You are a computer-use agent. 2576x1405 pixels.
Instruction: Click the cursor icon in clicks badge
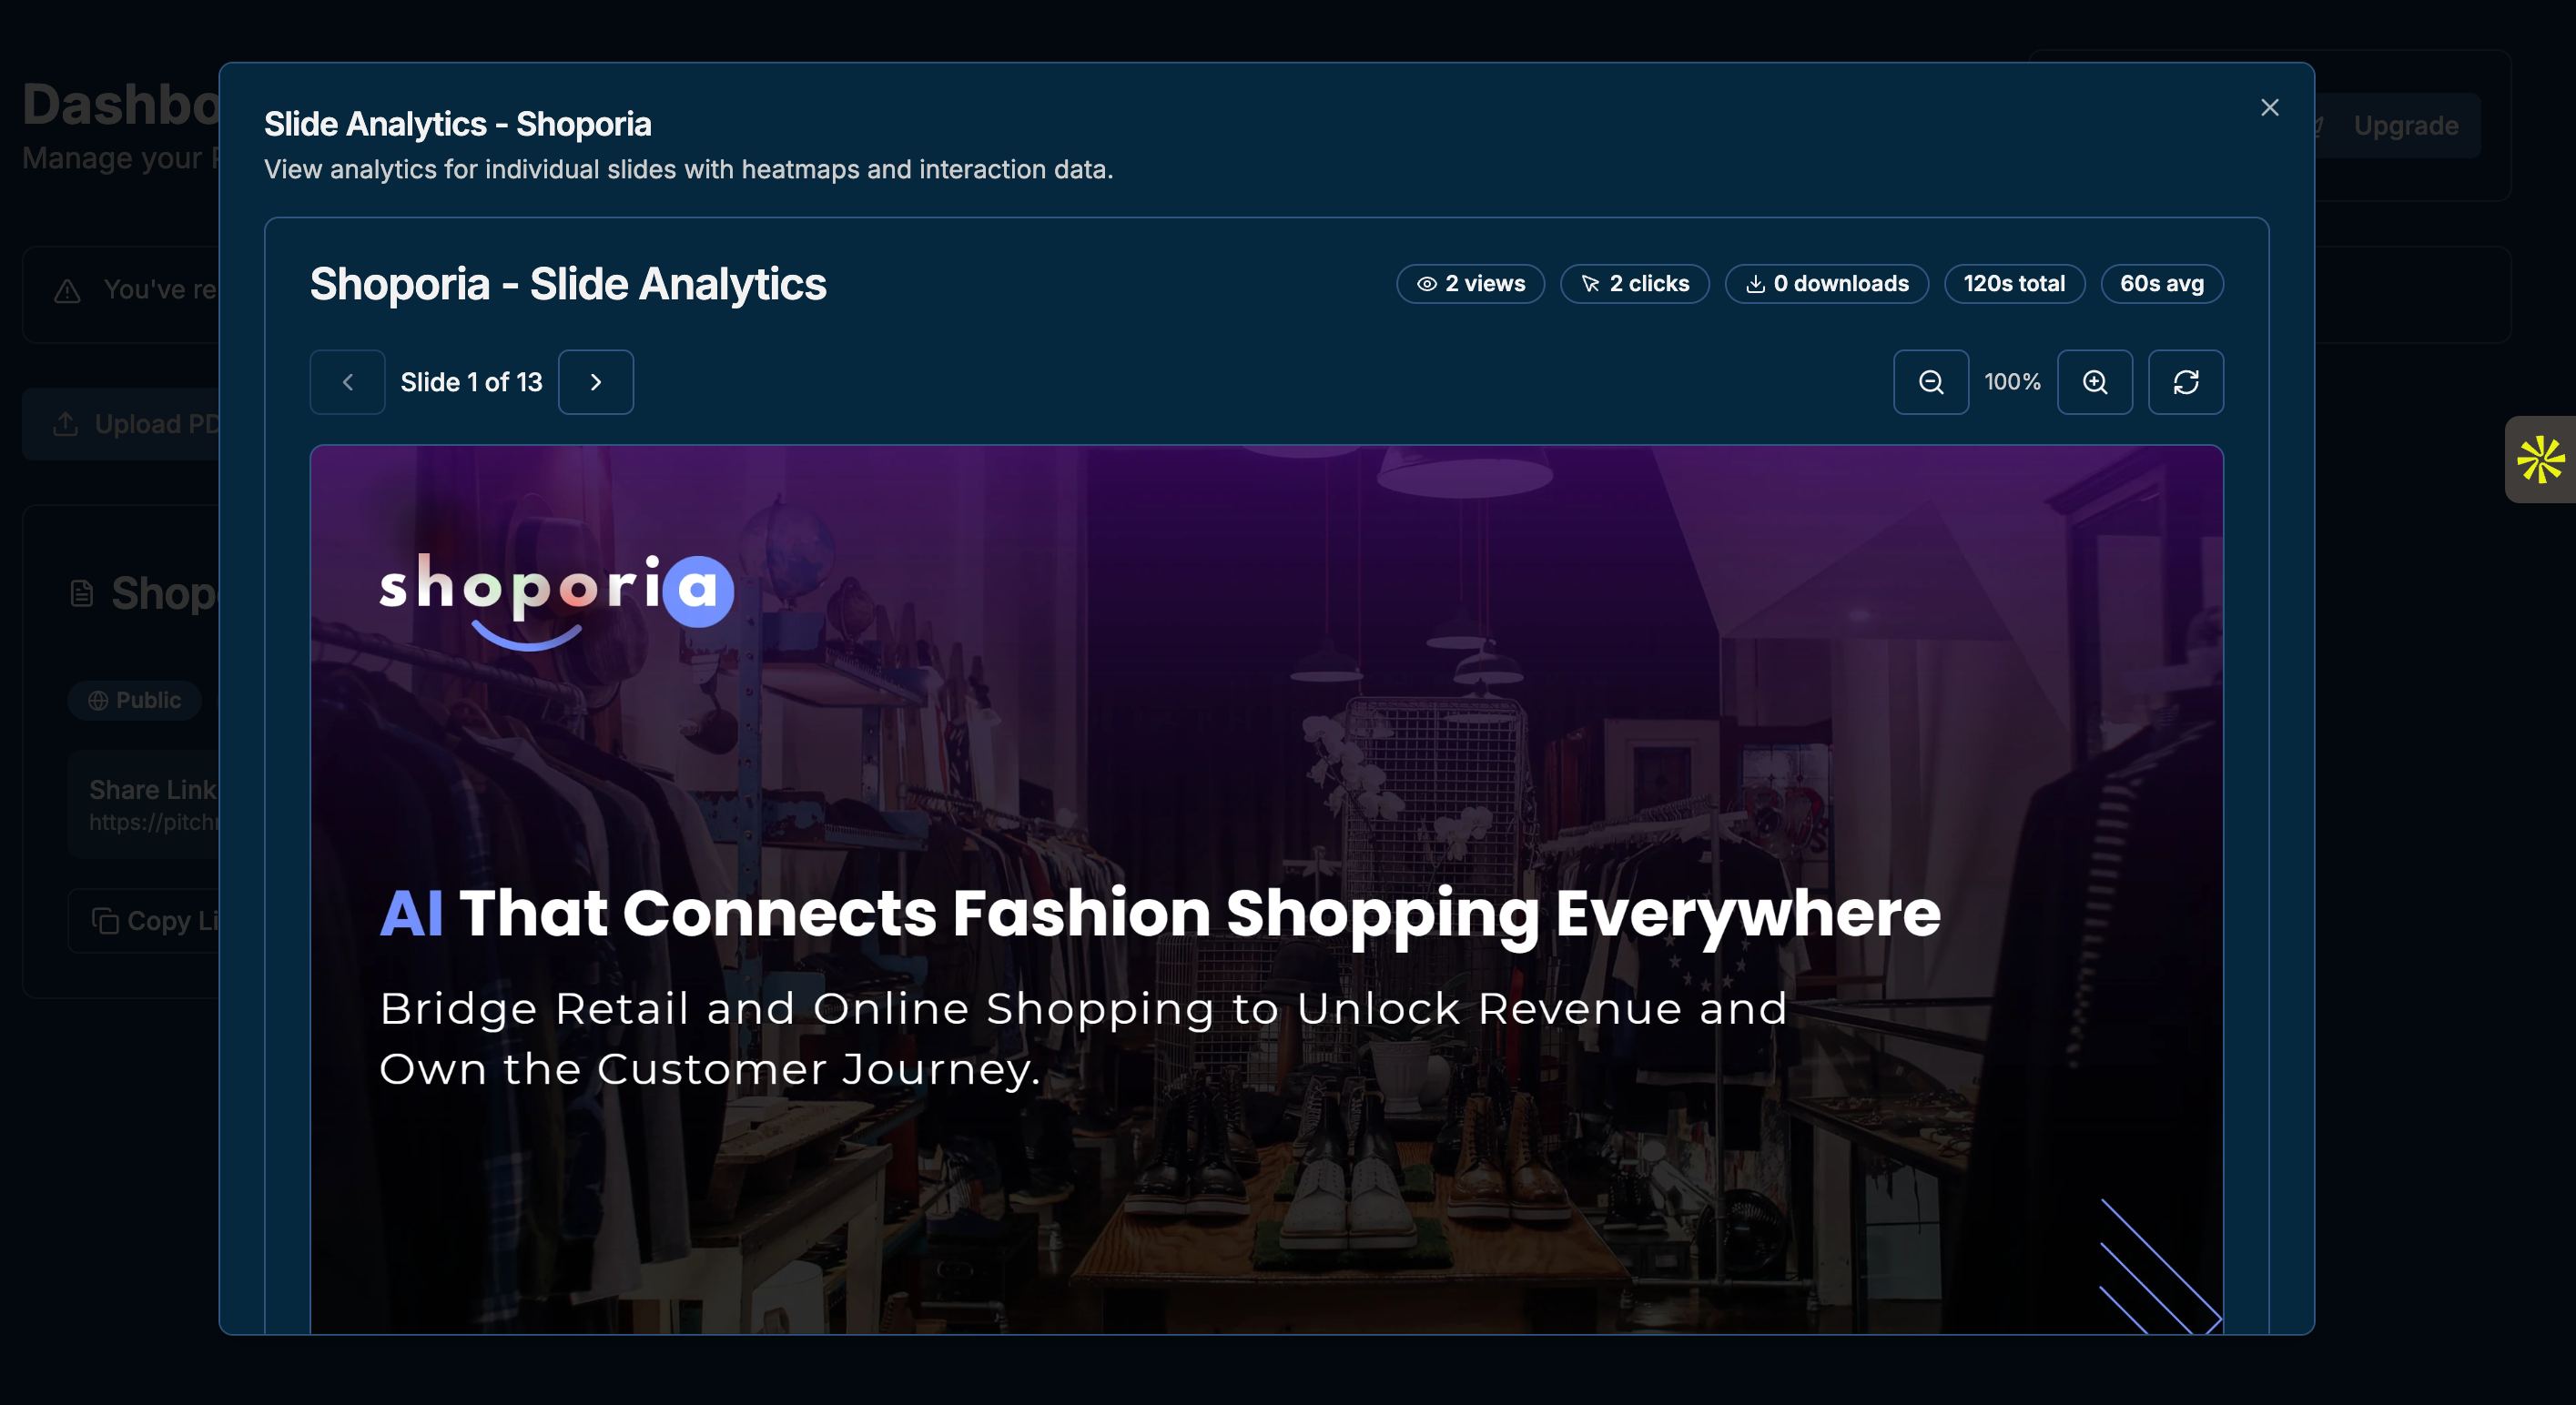click(1590, 284)
